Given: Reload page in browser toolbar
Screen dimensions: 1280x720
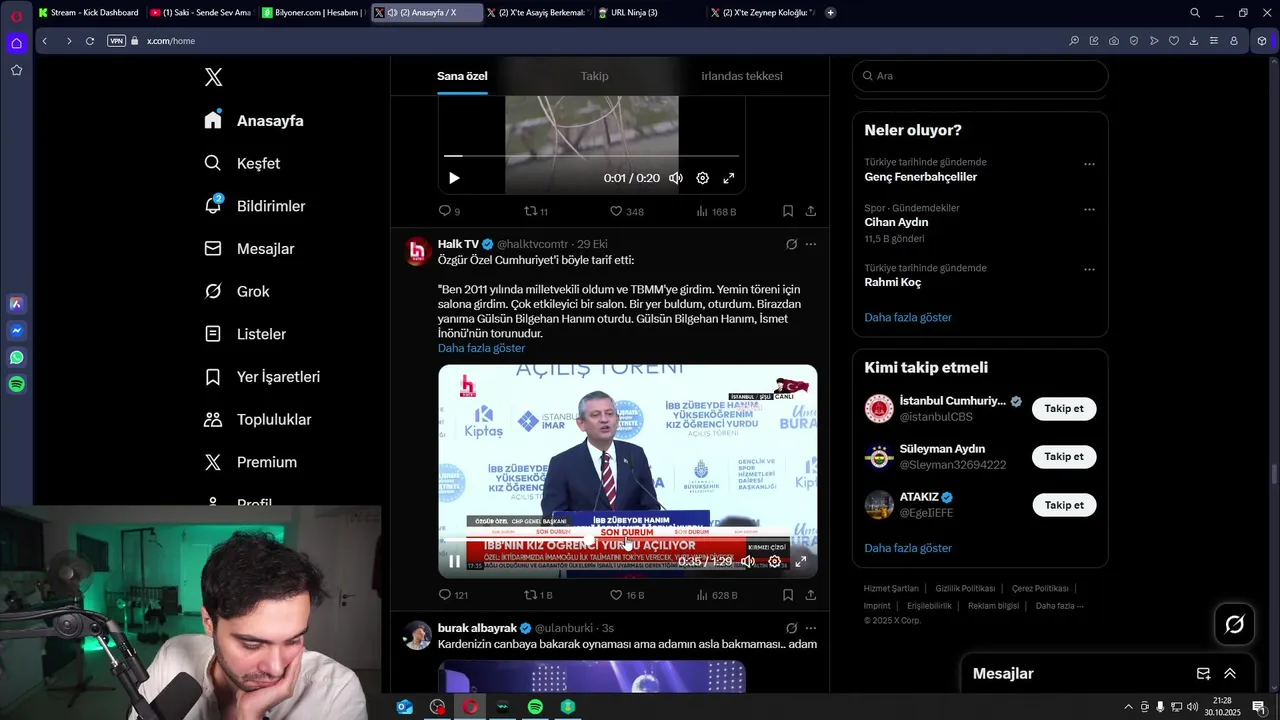Looking at the screenshot, I should point(90,41).
